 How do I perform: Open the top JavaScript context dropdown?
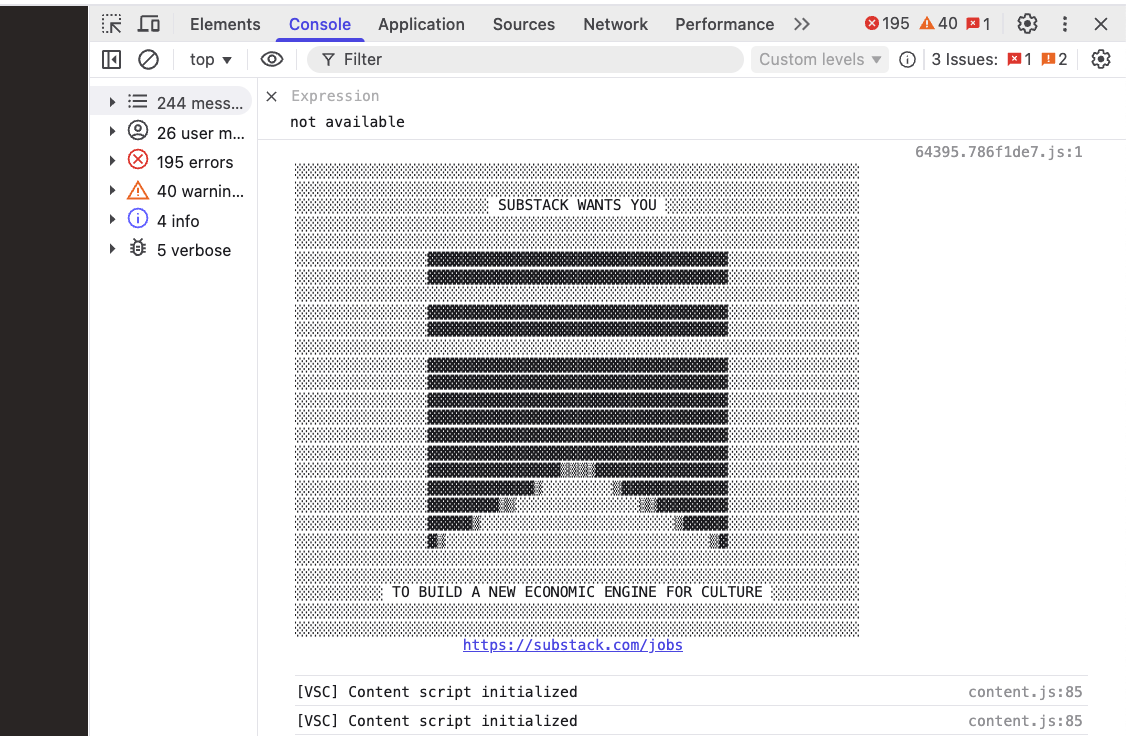click(x=210, y=60)
